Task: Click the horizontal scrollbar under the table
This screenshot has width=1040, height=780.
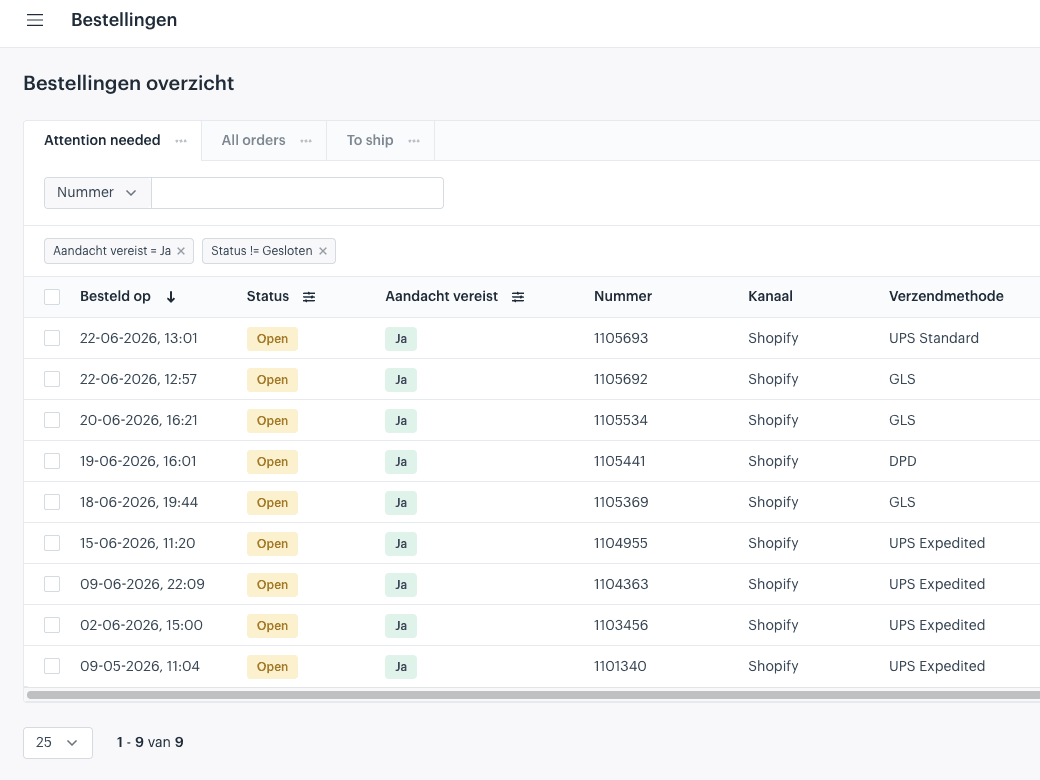Action: point(533,695)
